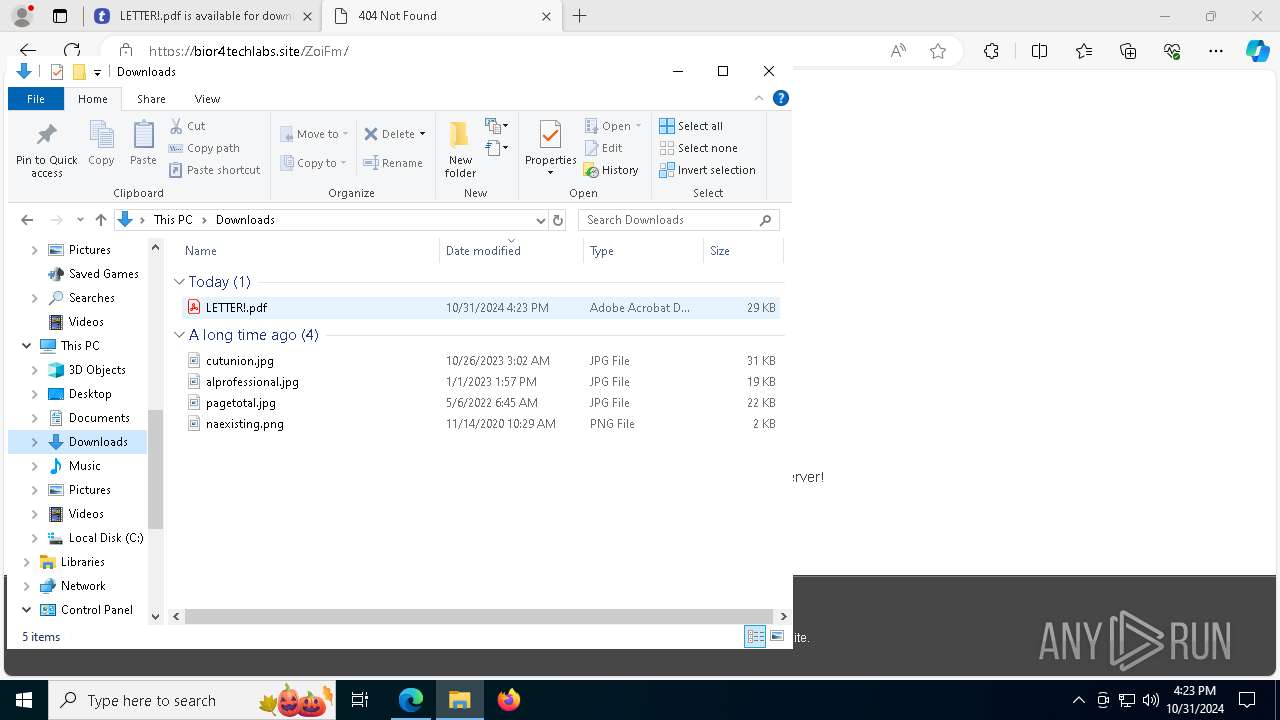
Task: Select Control Panel in navigation tree
Action: [96, 610]
